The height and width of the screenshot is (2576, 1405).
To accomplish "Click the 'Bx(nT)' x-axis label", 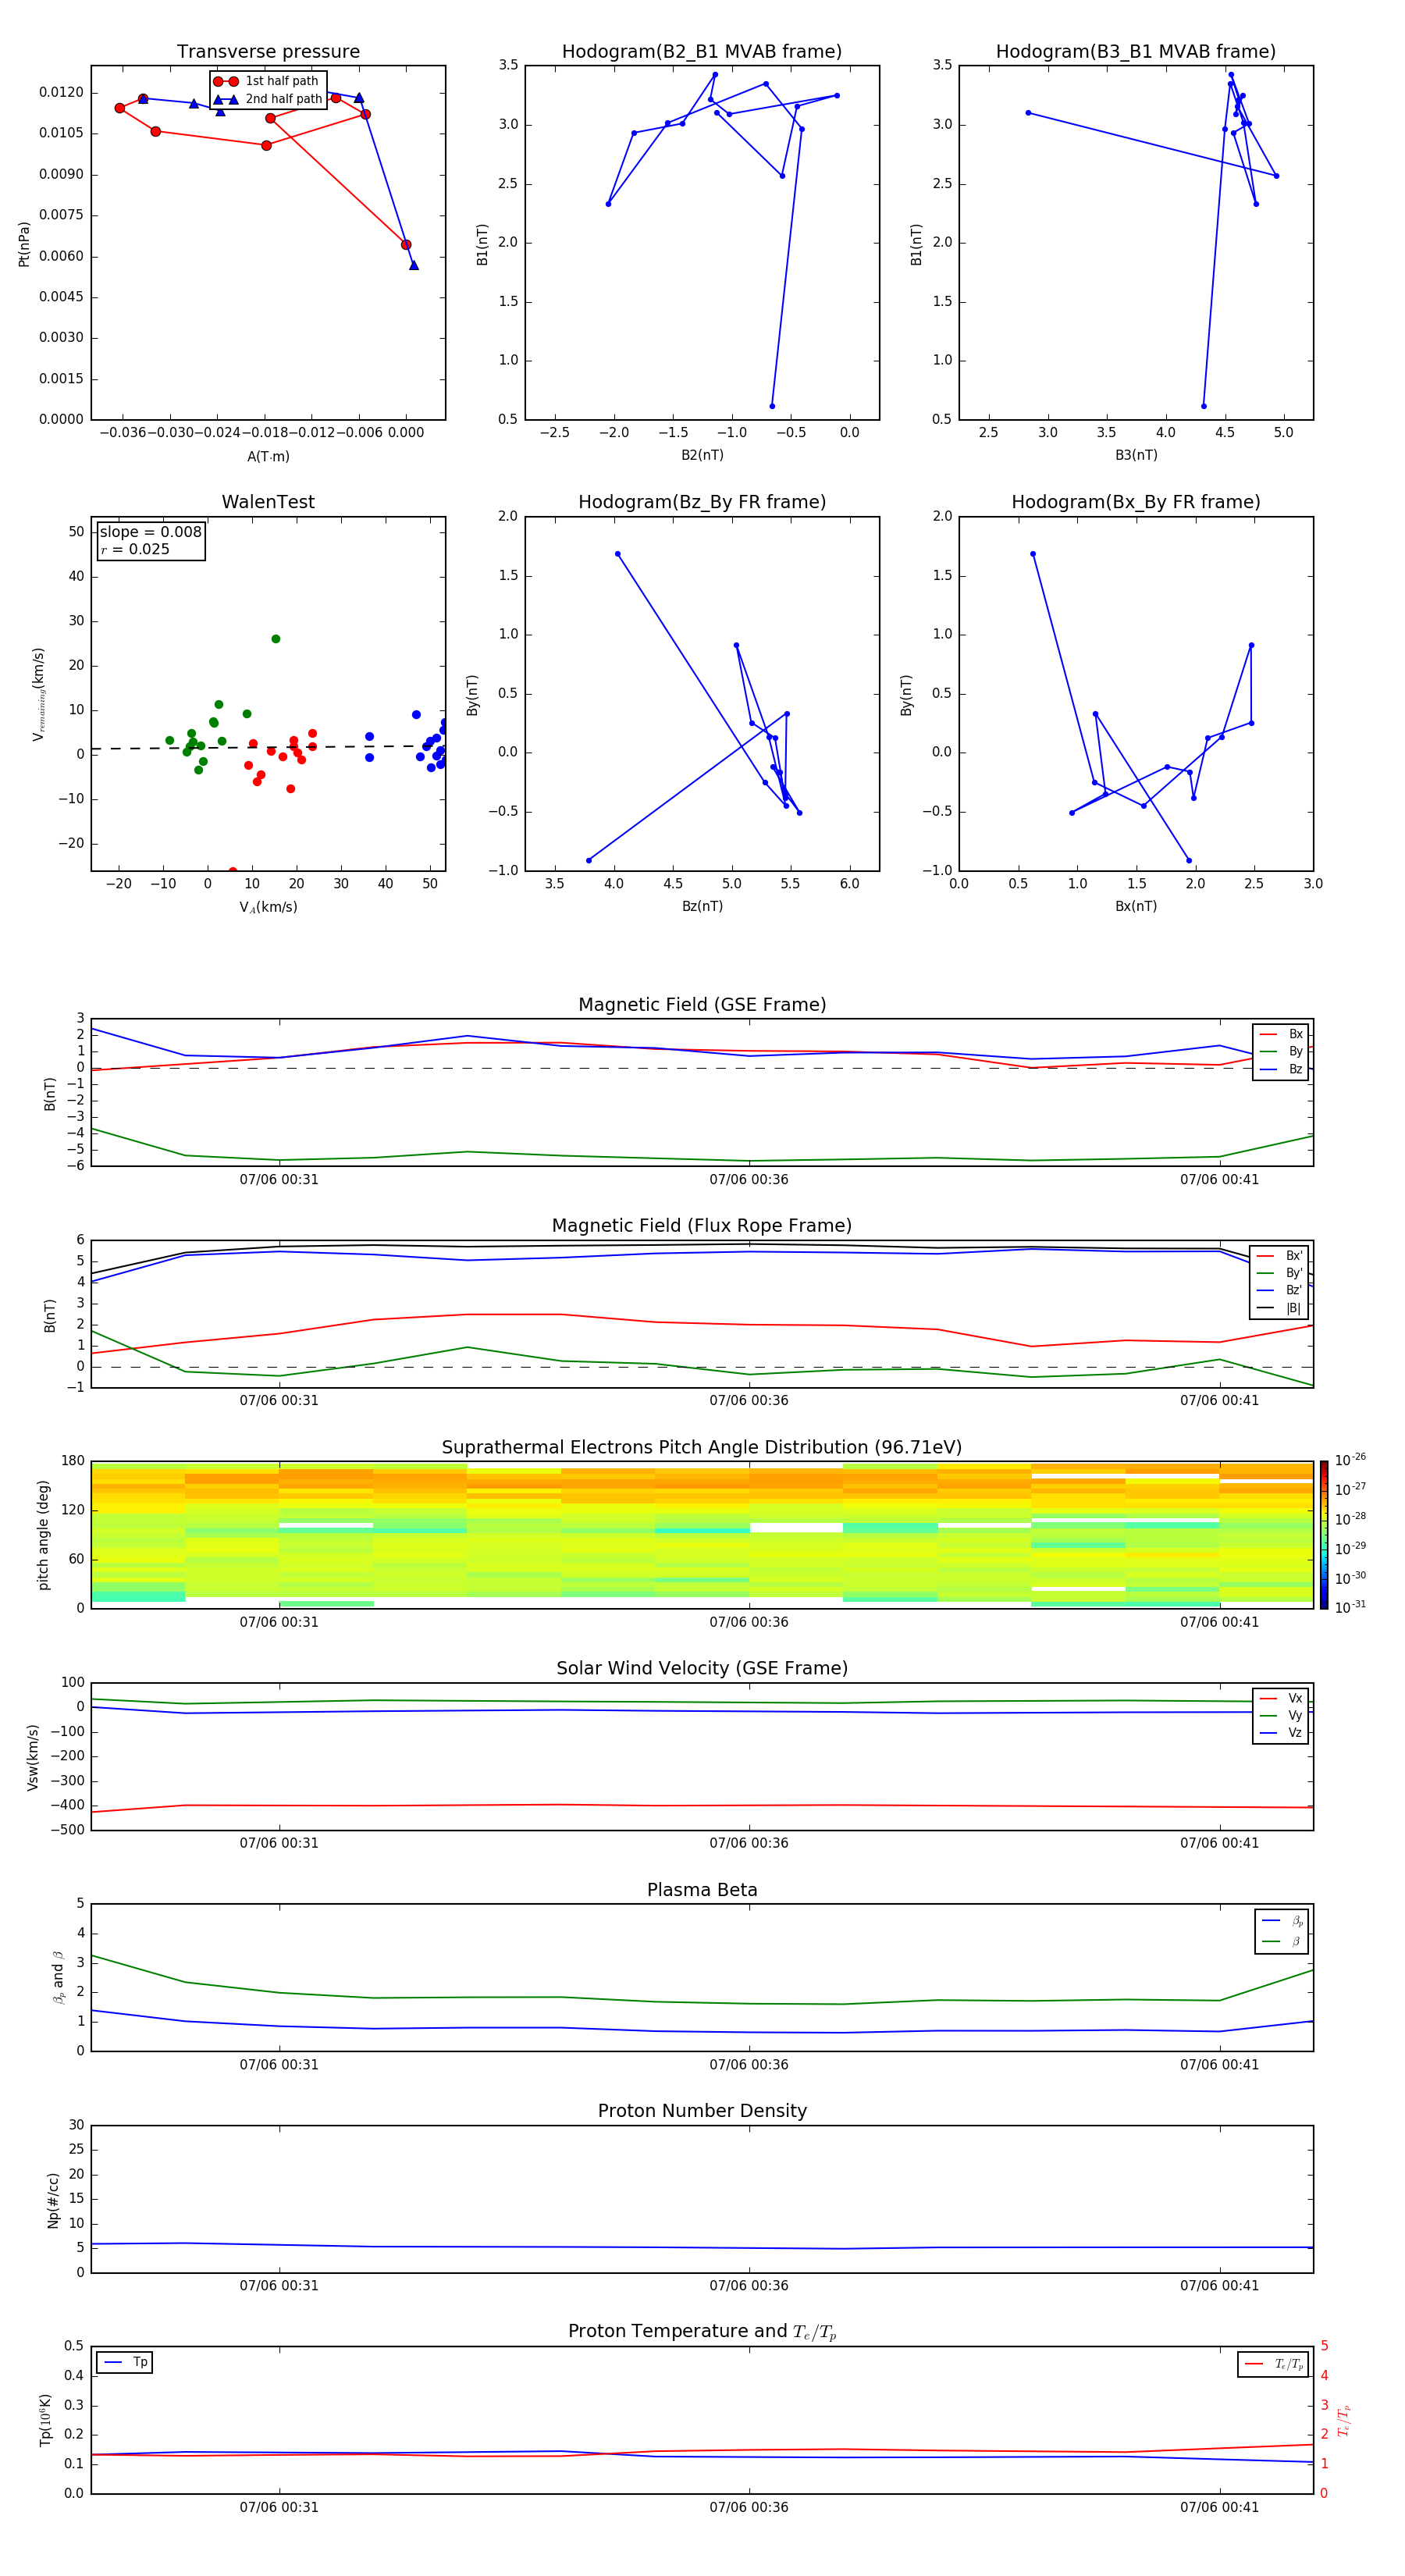I will coord(1136,906).
